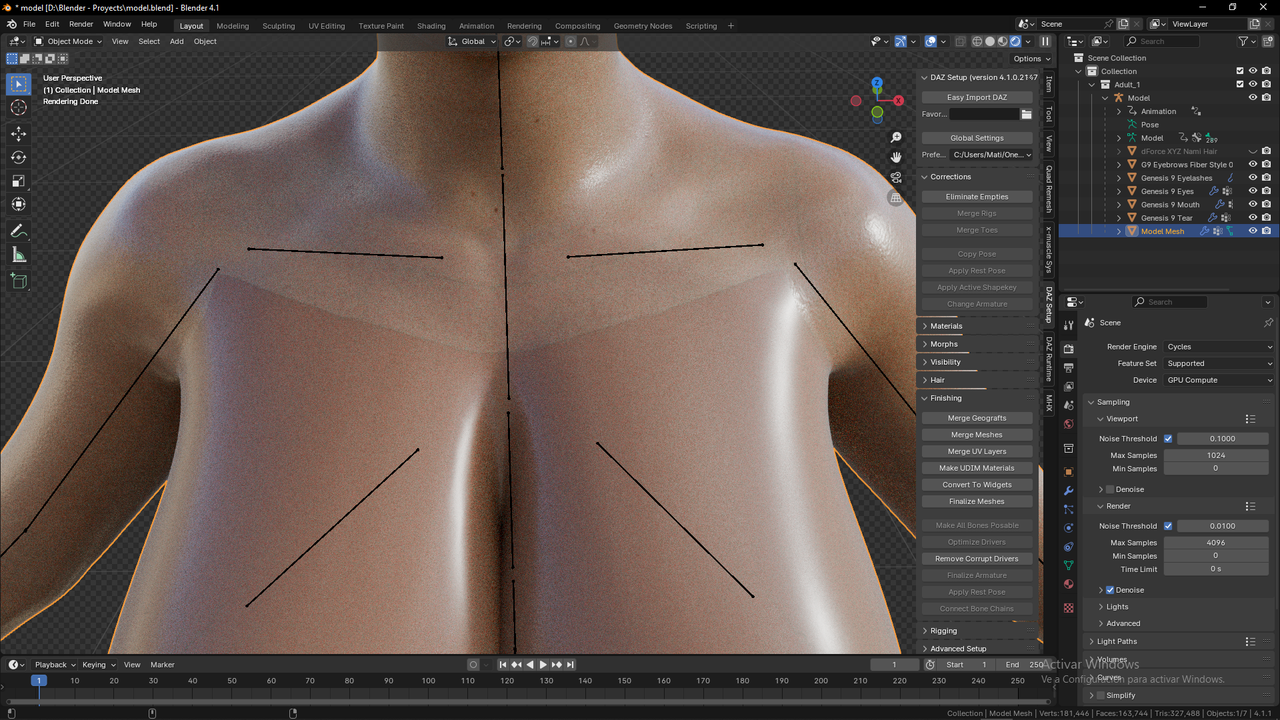The height and width of the screenshot is (720, 1280).
Task: Open the Quad Remesh sidebar tab
Action: tap(1049, 188)
